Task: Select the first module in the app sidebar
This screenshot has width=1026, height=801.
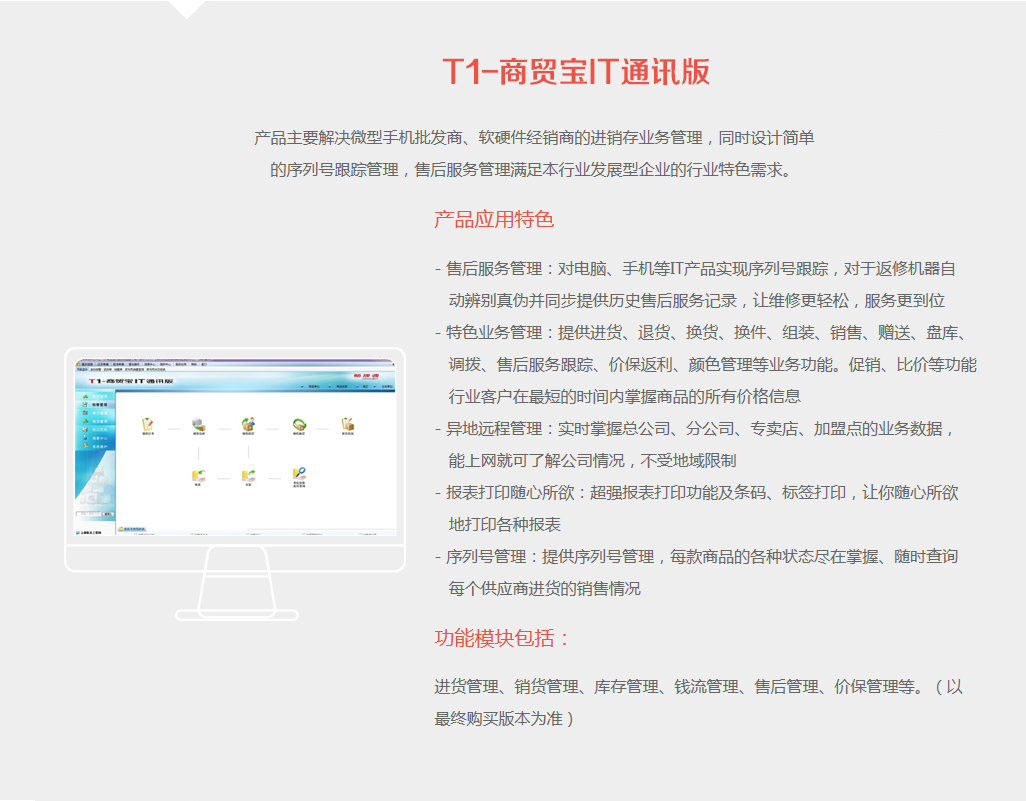Action: click(x=98, y=397)
